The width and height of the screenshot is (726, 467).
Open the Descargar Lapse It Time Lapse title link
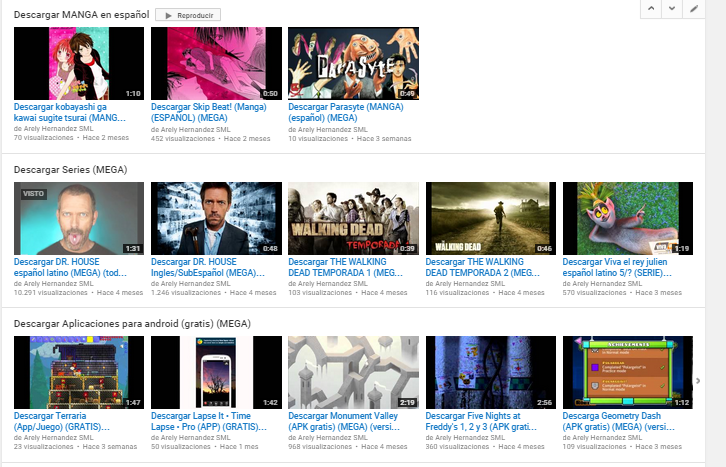pyautogui.click(x=209, y=421)
